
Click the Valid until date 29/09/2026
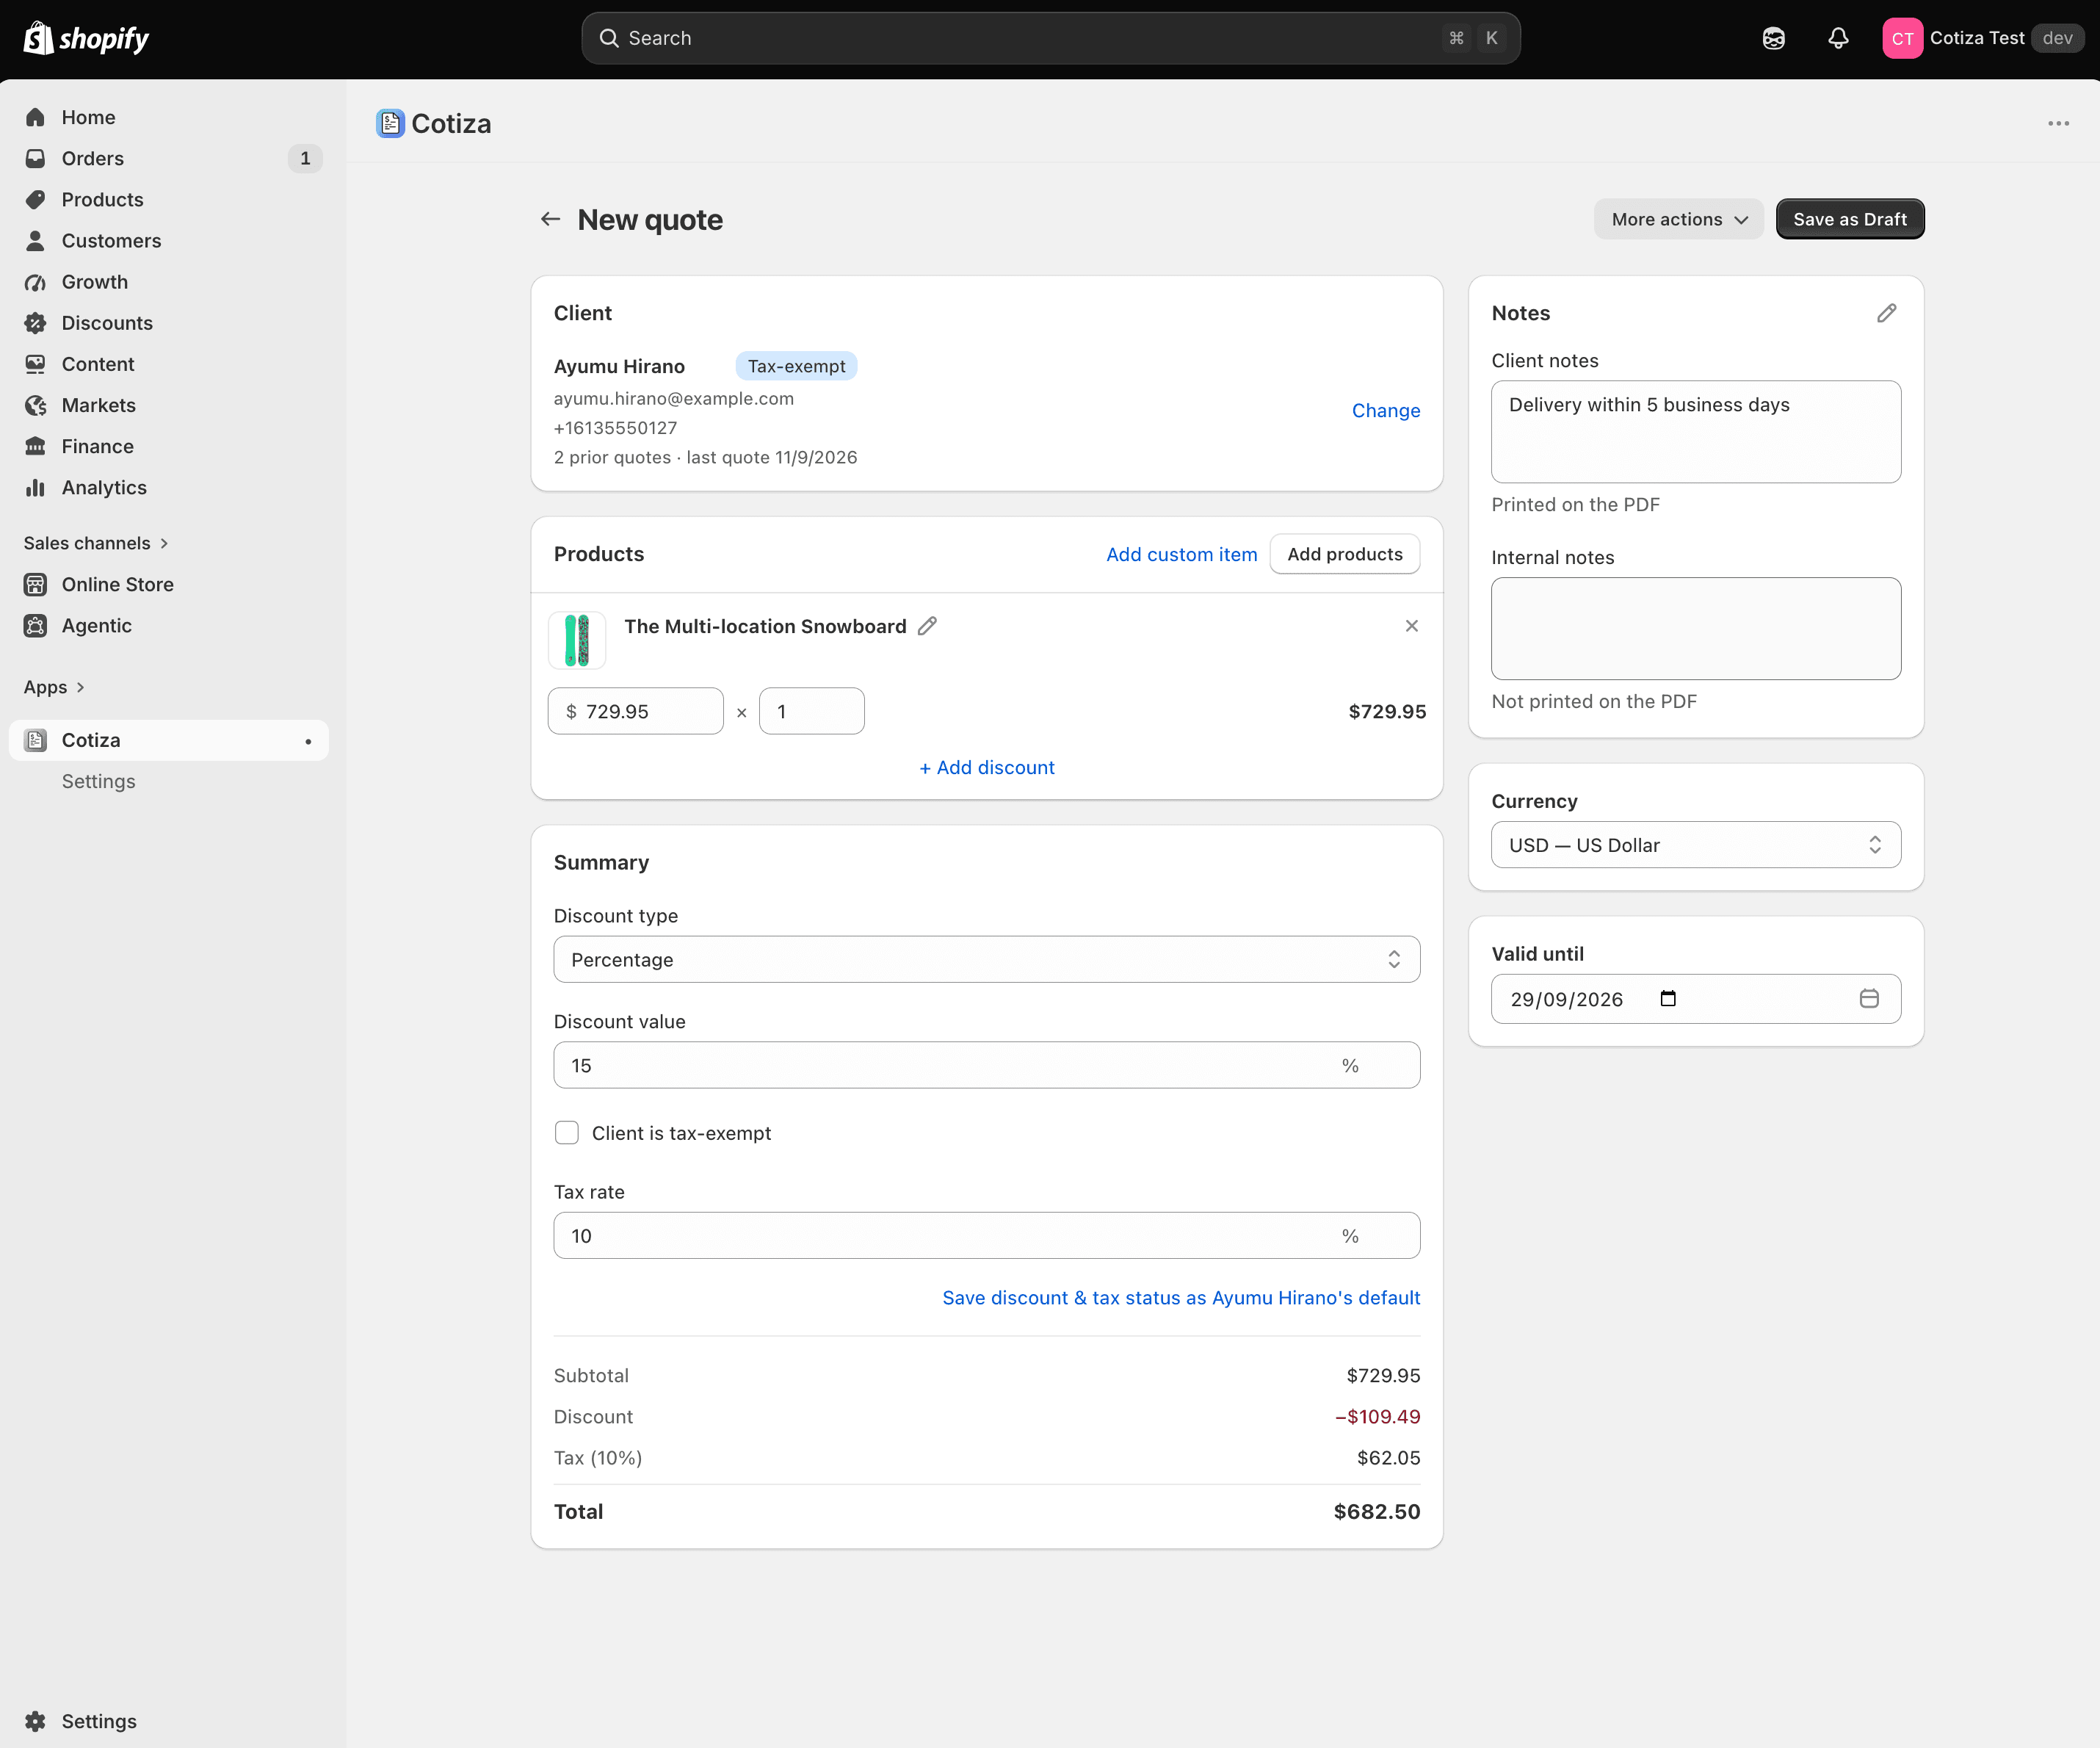1566,999
